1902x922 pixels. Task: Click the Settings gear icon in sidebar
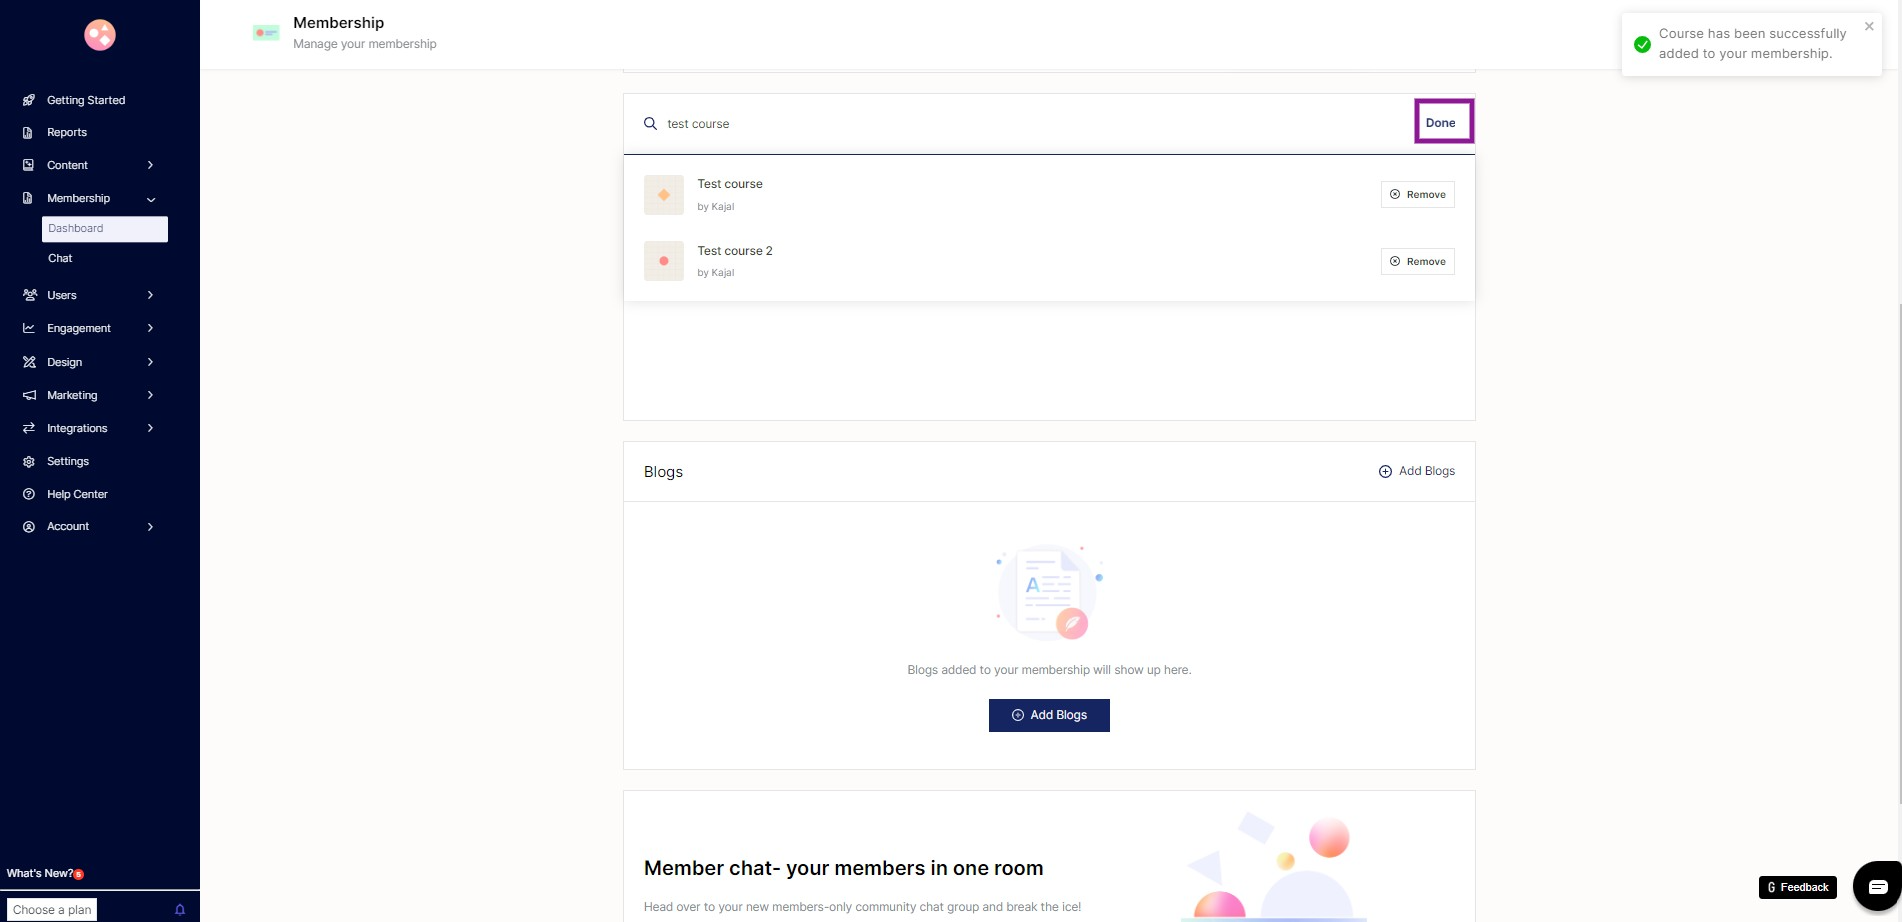(29, 461)
